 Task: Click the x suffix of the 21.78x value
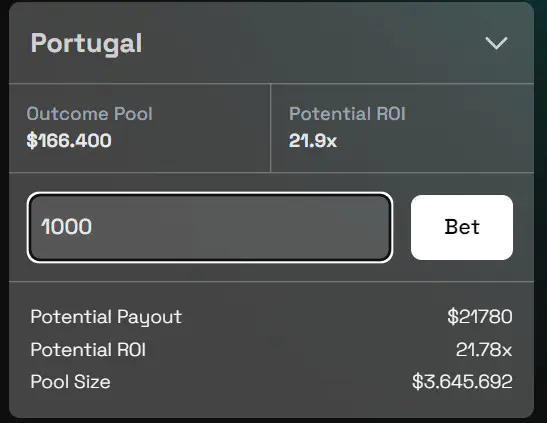(x=506, y=351)
